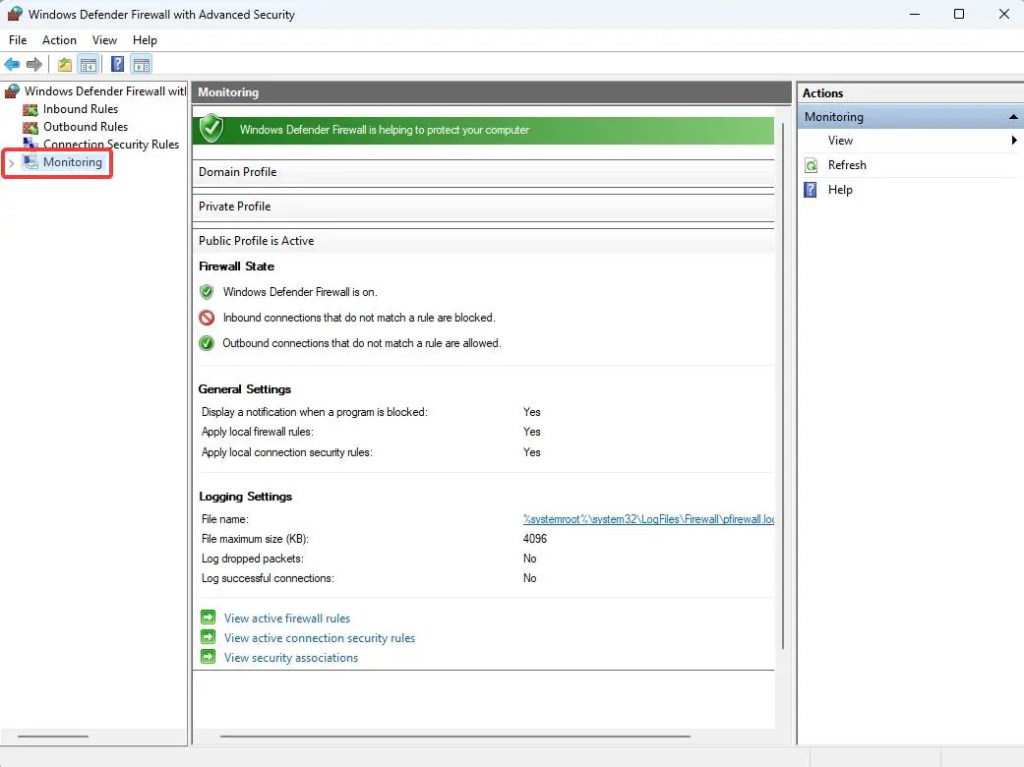Image resolution: width=1024 pixels, height=767 pixels.
Task: Expand the Monitoring tree node chevron
Action: [x=11, y=163]
